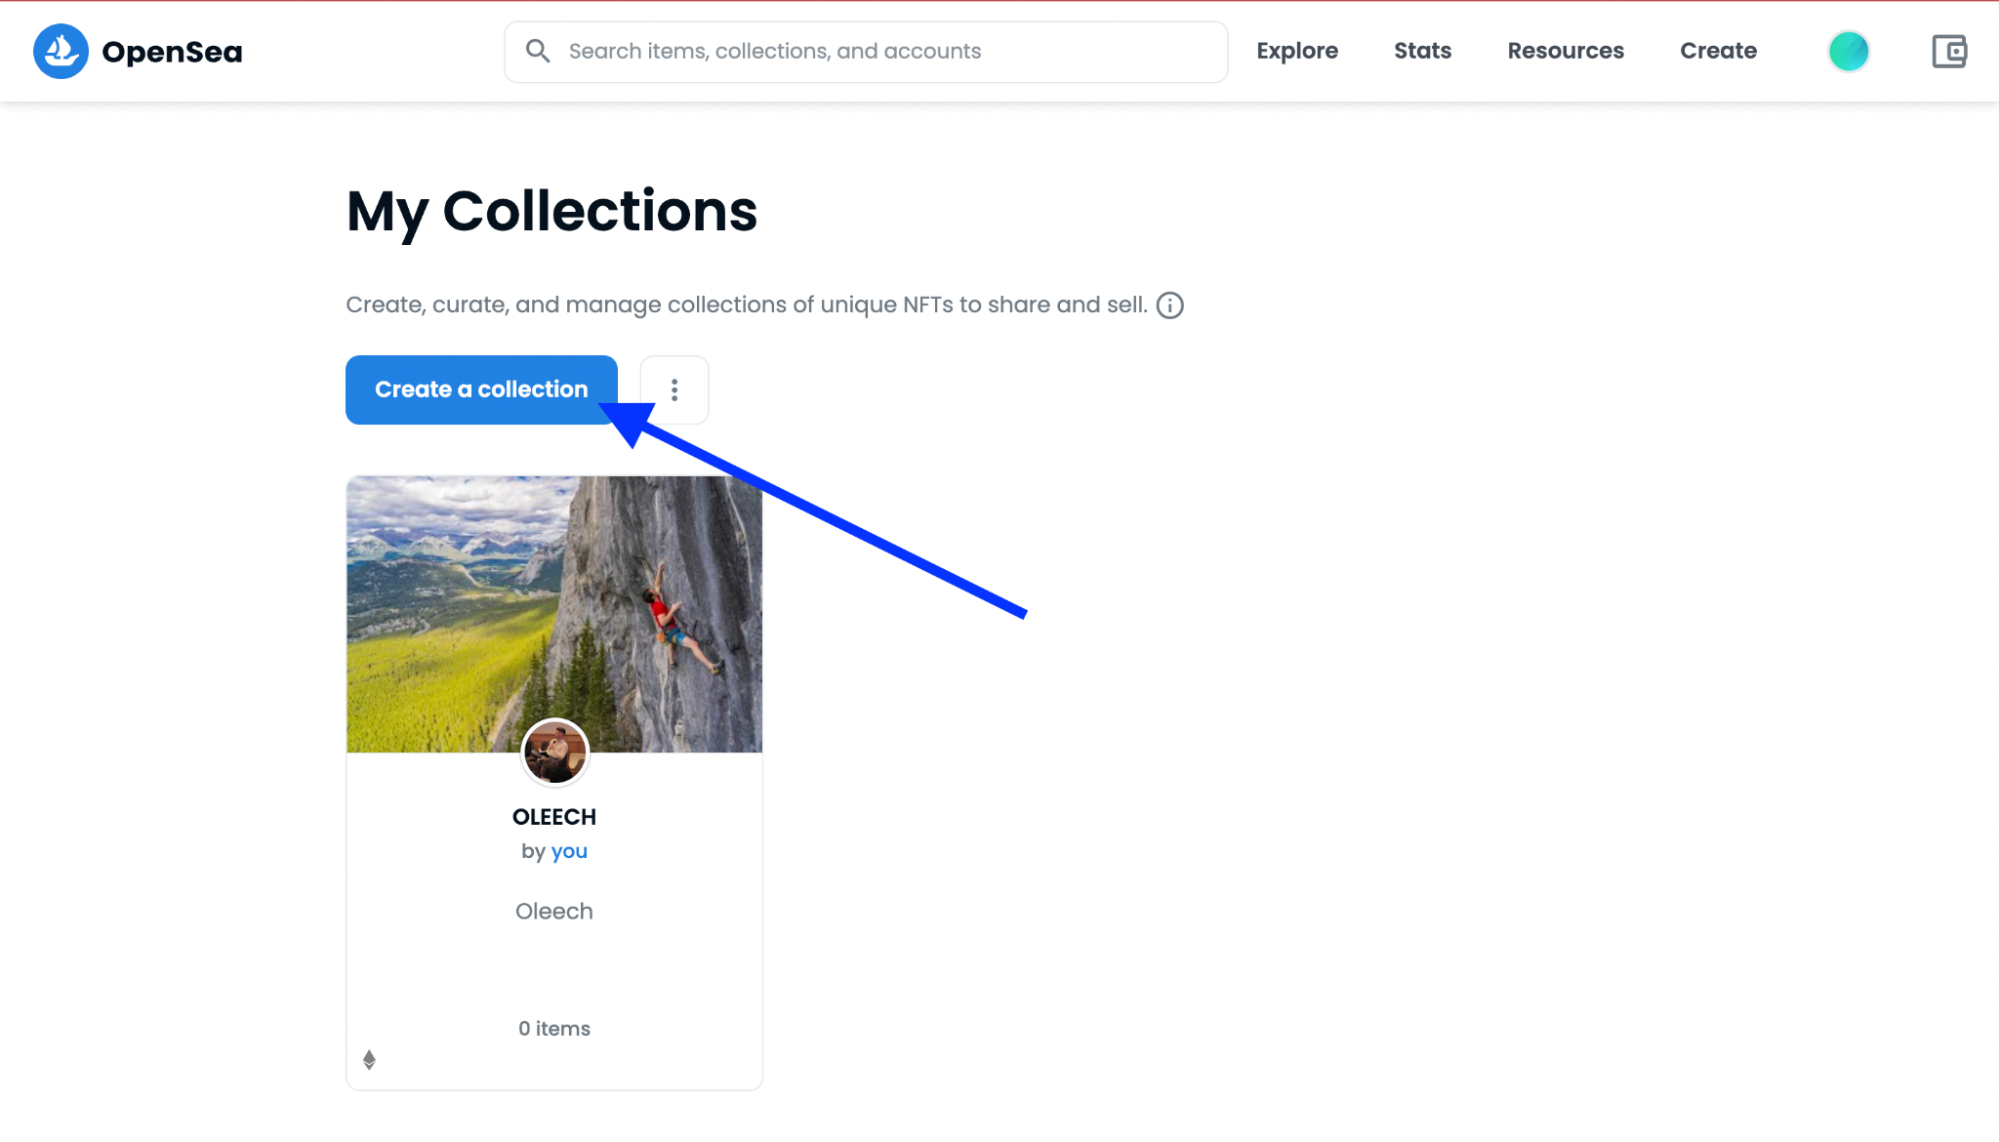Open the Explore menu item
Image resolution: width=1999 pixels, height=1142 pixels.
[x=1296, y=51]
